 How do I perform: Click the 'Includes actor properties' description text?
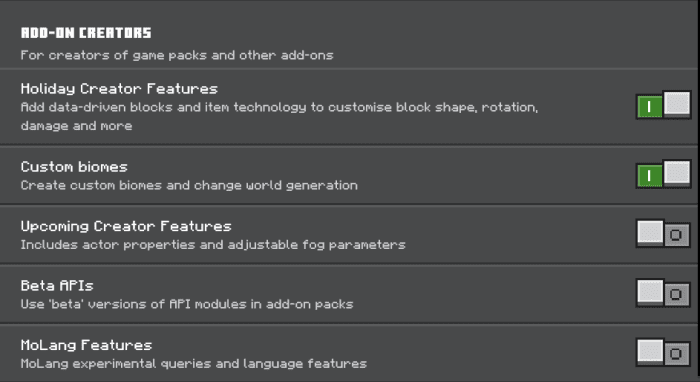[x=213, y=245]
